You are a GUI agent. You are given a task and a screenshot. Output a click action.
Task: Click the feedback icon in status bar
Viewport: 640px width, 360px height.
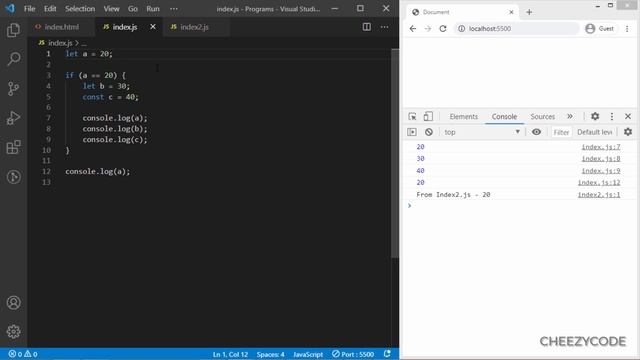(387, 353)
